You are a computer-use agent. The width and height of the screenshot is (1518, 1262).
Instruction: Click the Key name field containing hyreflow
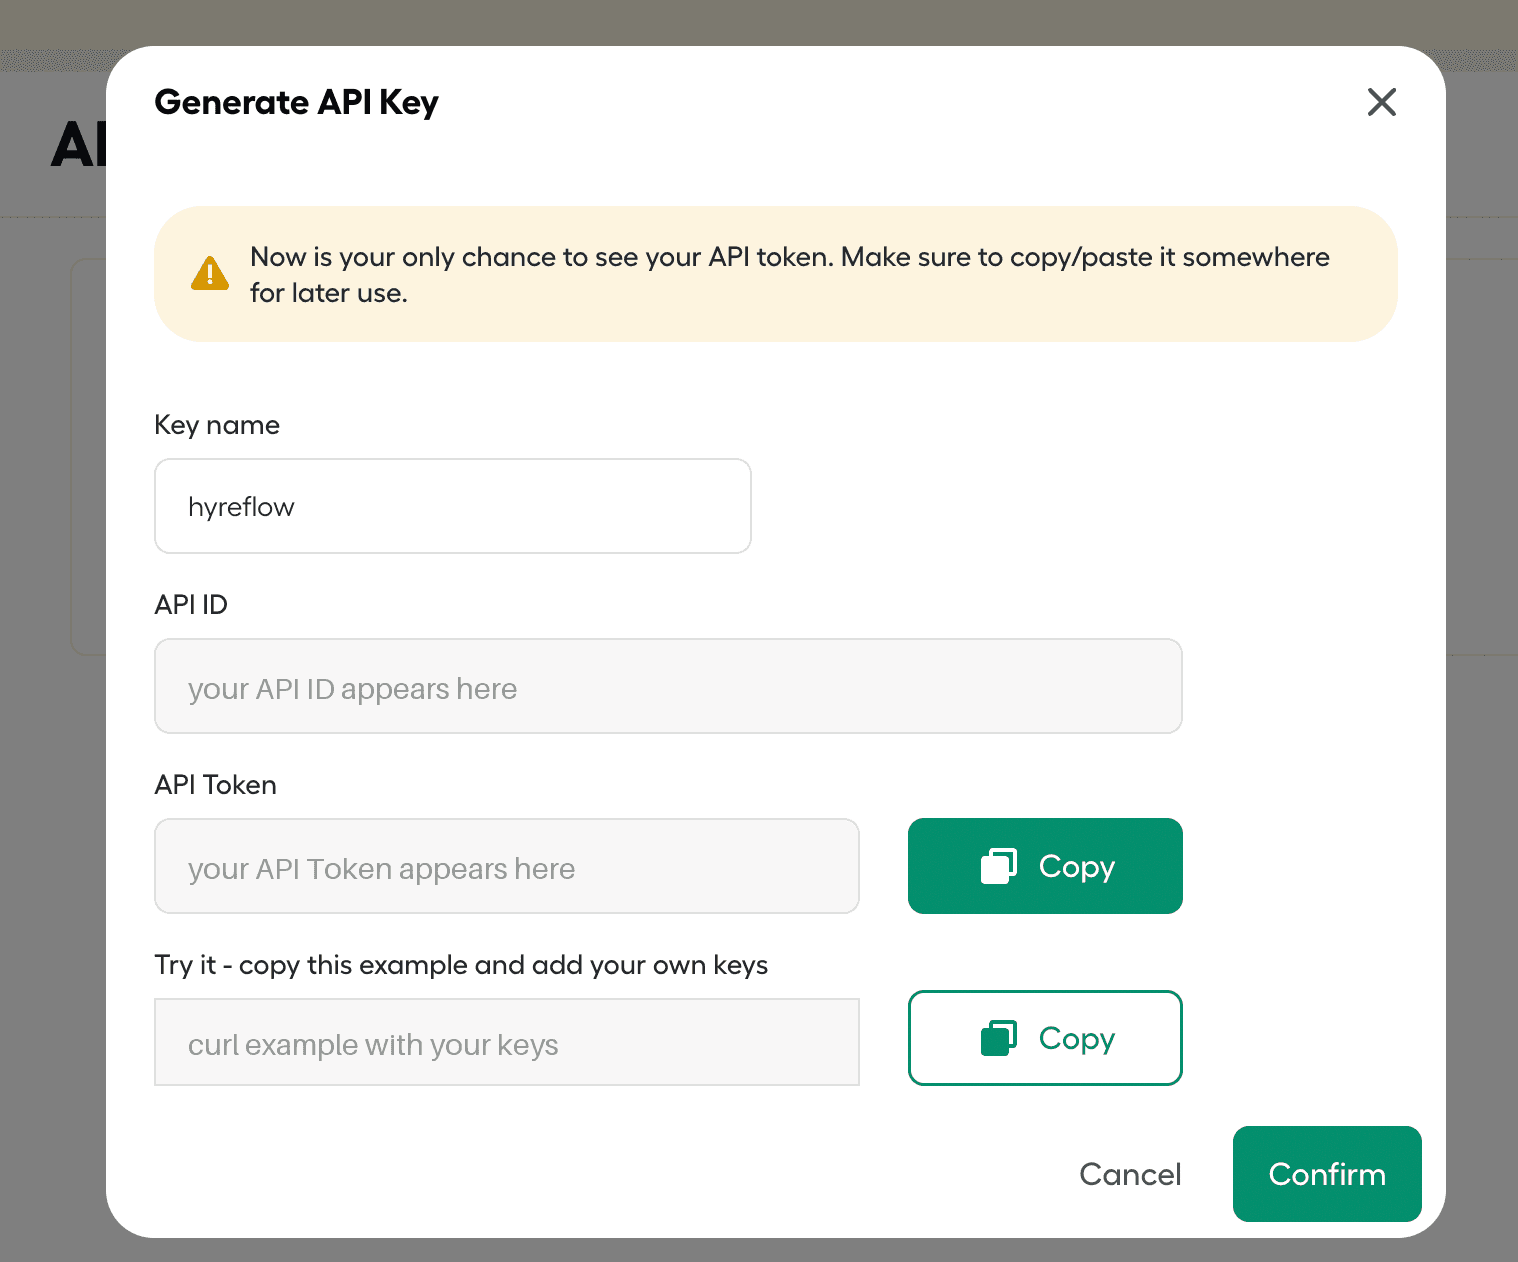click(453, 506)
